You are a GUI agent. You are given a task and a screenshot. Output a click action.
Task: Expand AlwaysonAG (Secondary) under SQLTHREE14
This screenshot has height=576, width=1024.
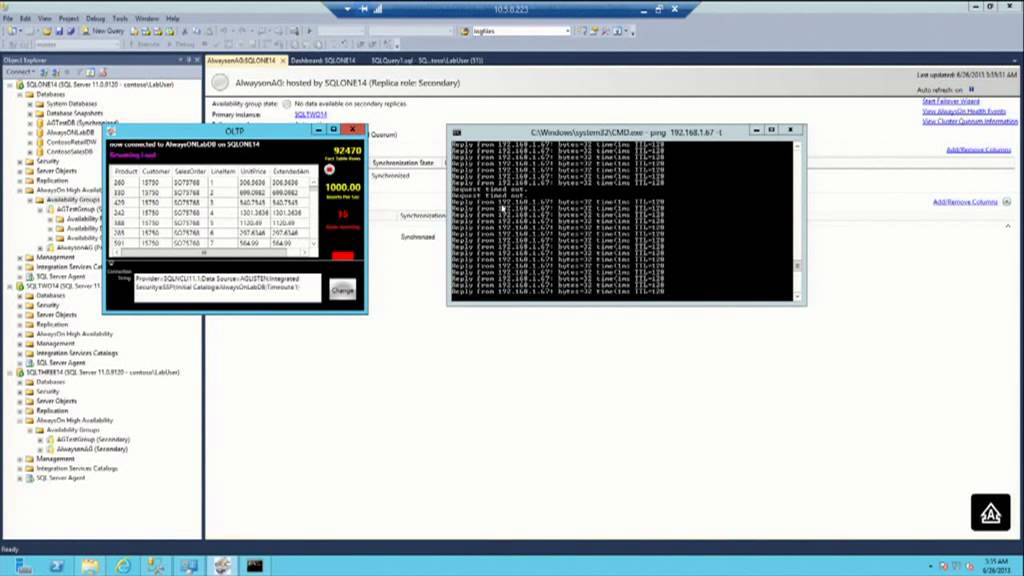(x=40, y=449)
